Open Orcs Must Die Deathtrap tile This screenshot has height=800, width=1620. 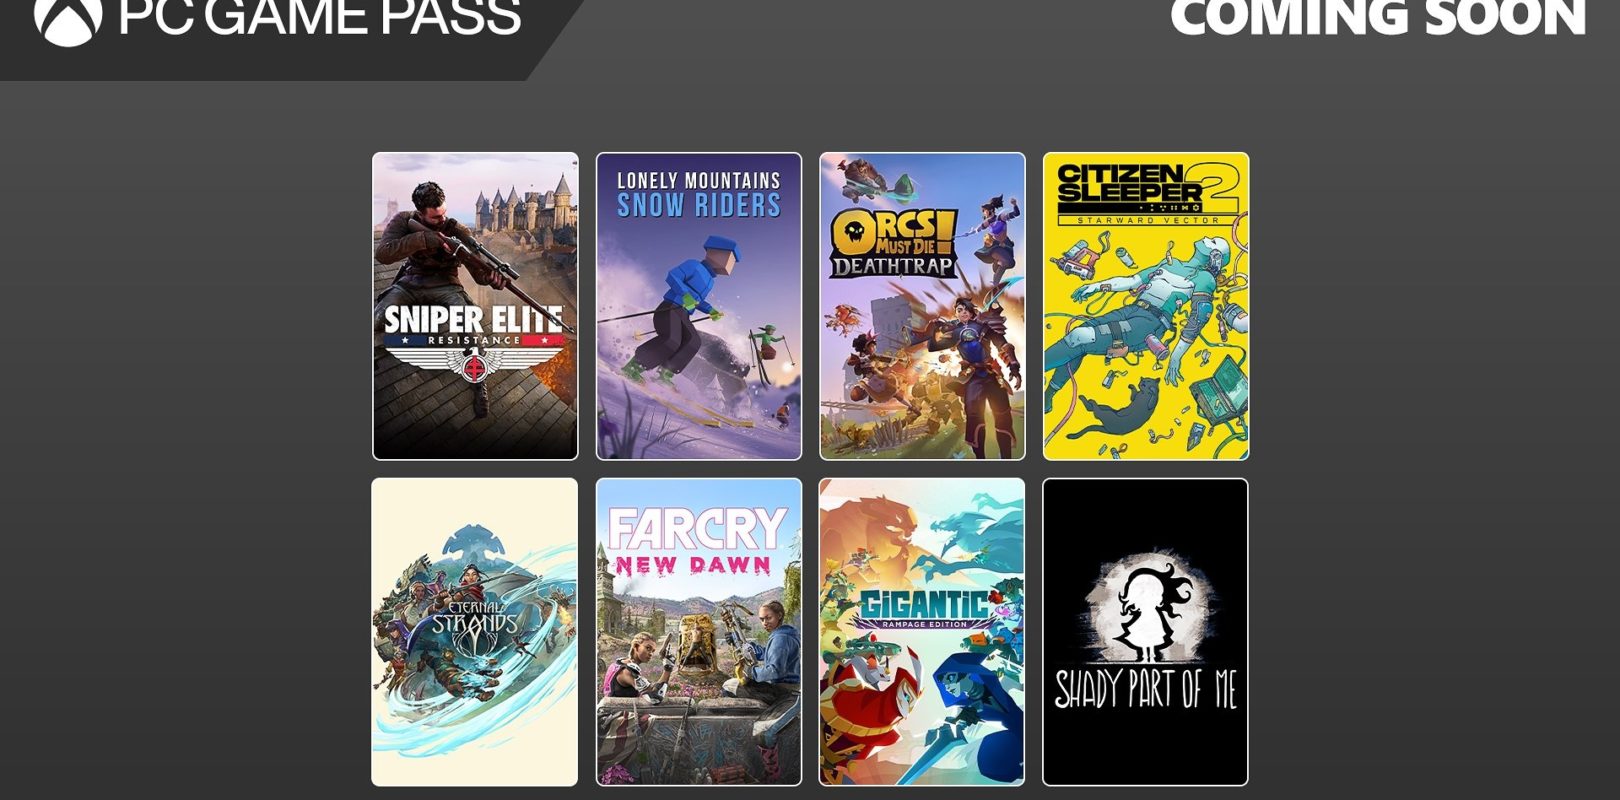coord(922,306)
